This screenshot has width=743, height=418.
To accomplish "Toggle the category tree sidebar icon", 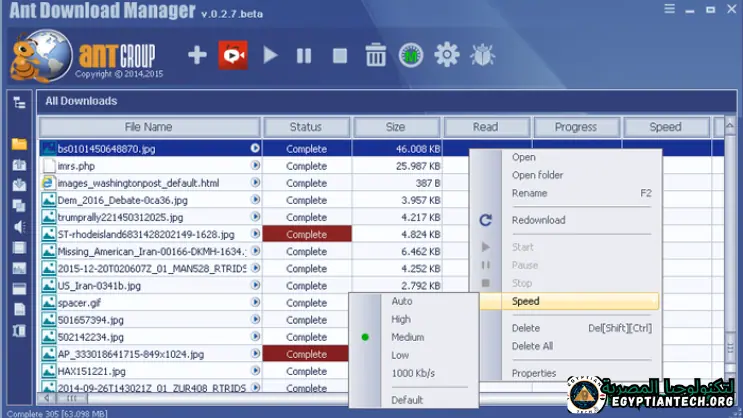I will point(19,102).
